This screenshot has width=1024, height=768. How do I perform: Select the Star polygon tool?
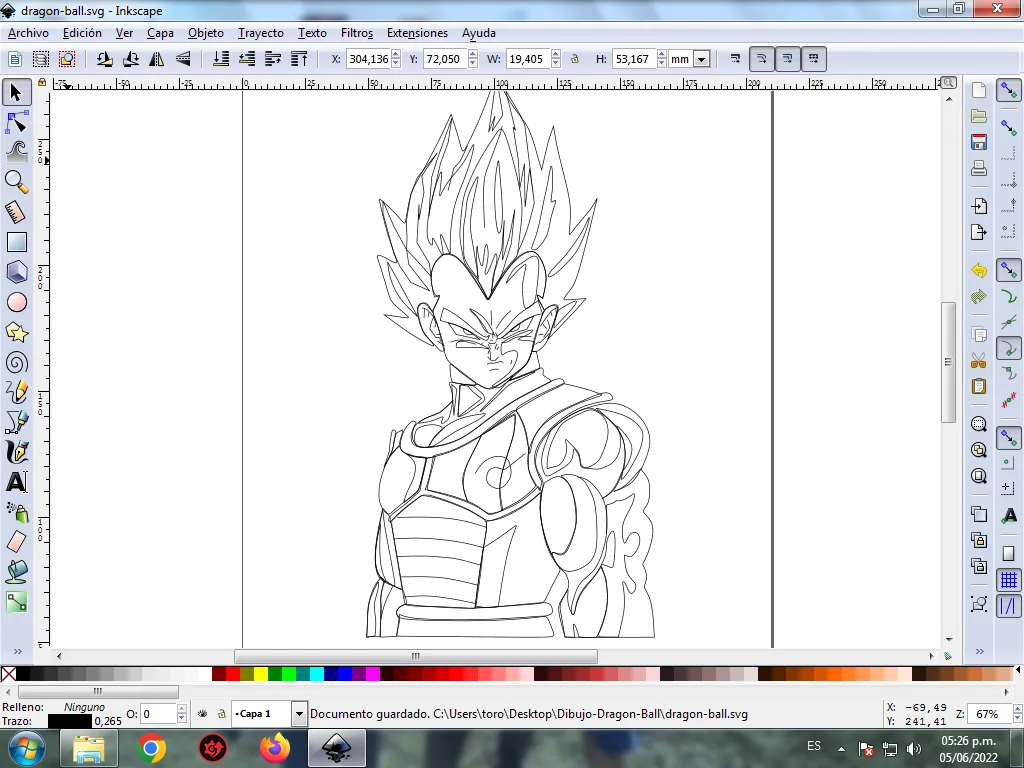[16, 332]
